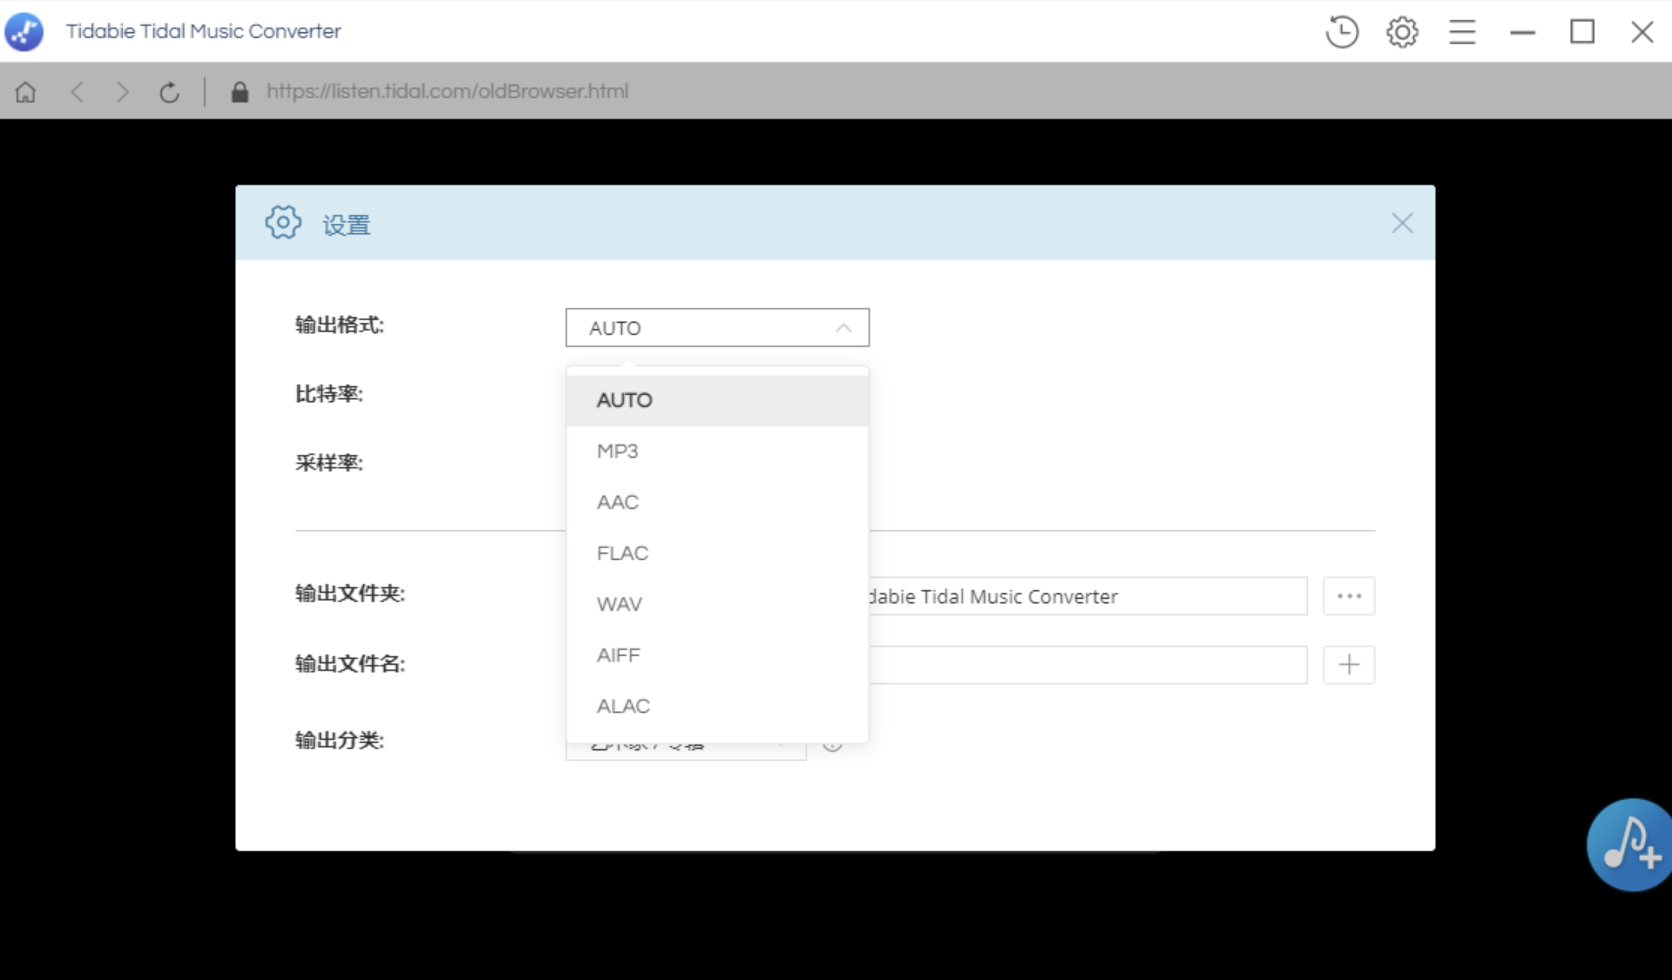Screen dimensions: 1672x980
Task: Click the lock icon in the address bar
Action: [x=239, y=92]
